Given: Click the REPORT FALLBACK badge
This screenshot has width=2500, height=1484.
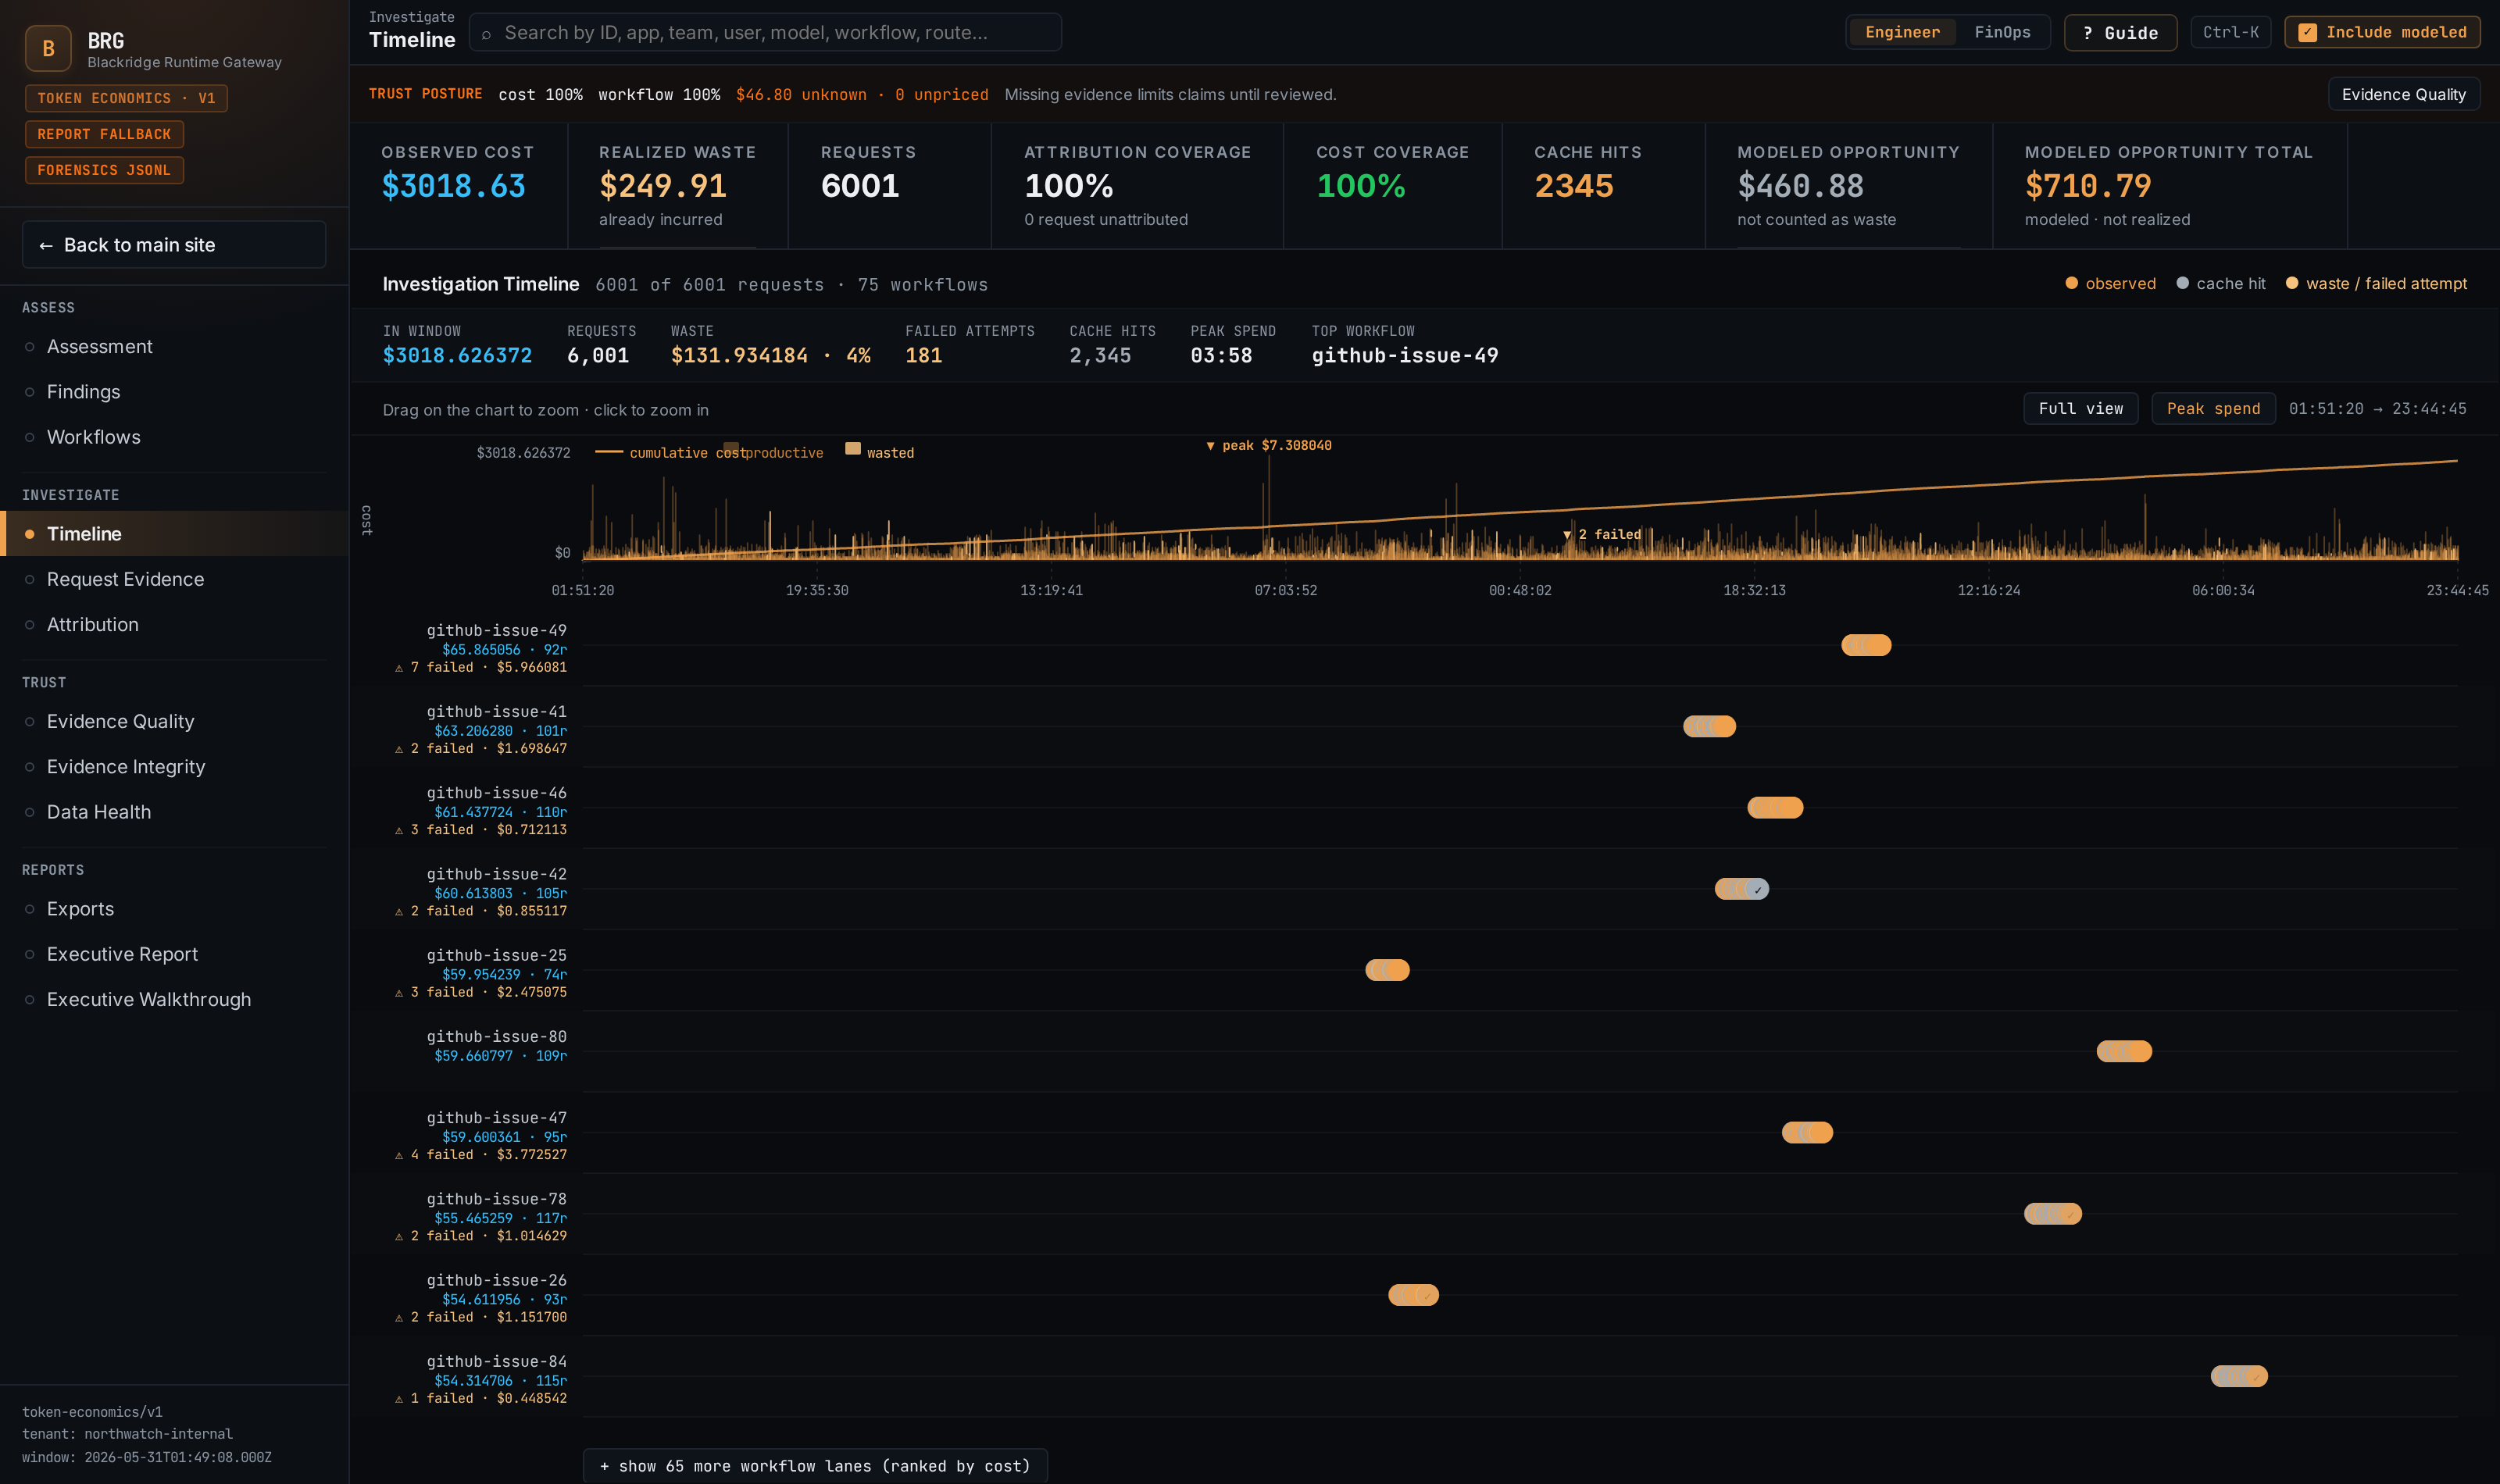Looking at the screenshot, I should click(104, 134).
